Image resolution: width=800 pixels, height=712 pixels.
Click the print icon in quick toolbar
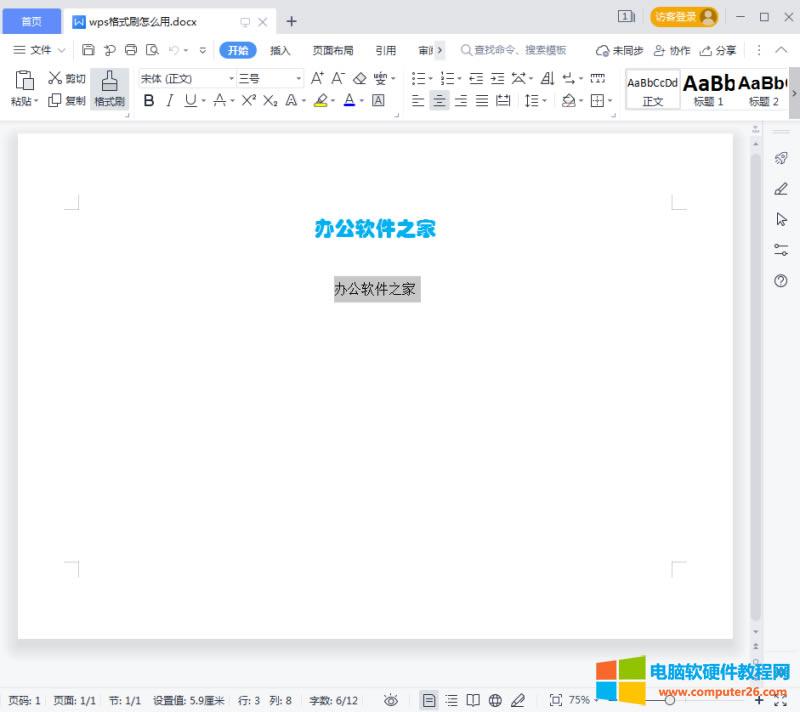(x=130, y=50)
